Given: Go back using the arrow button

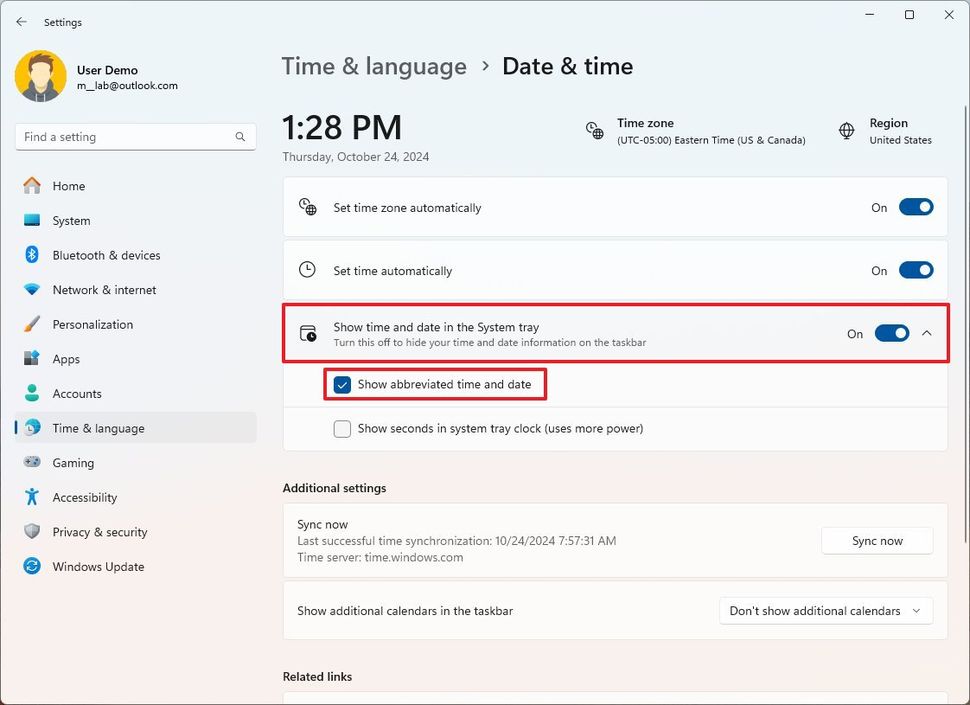Looking at the screenshot, I should tap(20, 21).
